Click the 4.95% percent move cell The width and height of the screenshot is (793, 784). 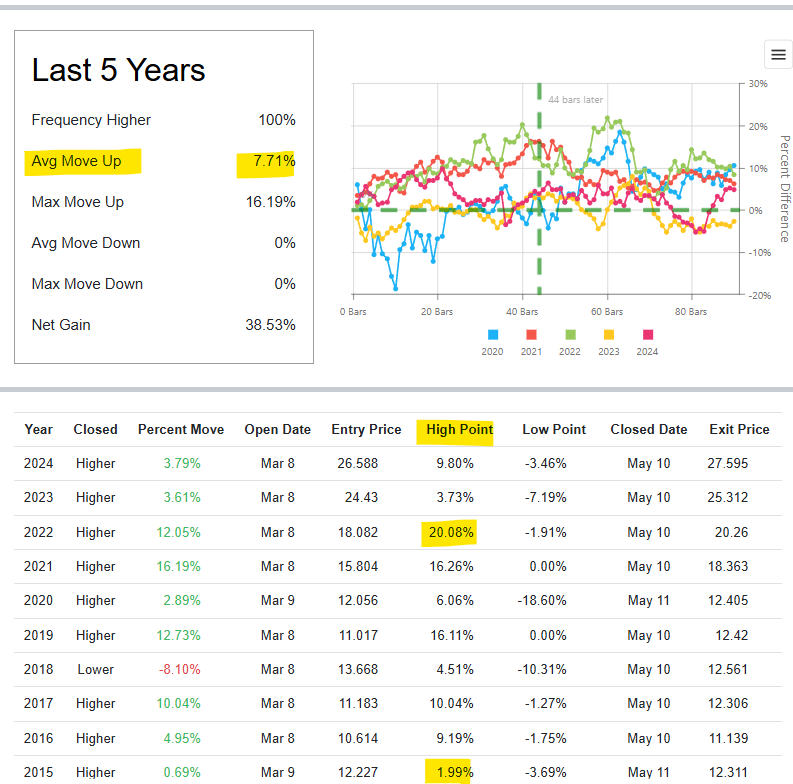tap(182, 738)
